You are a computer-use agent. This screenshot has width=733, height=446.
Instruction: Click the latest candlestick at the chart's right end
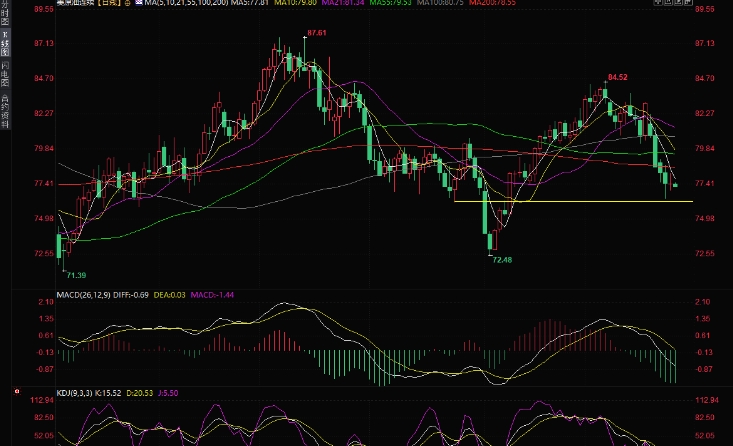pos(675,185)
